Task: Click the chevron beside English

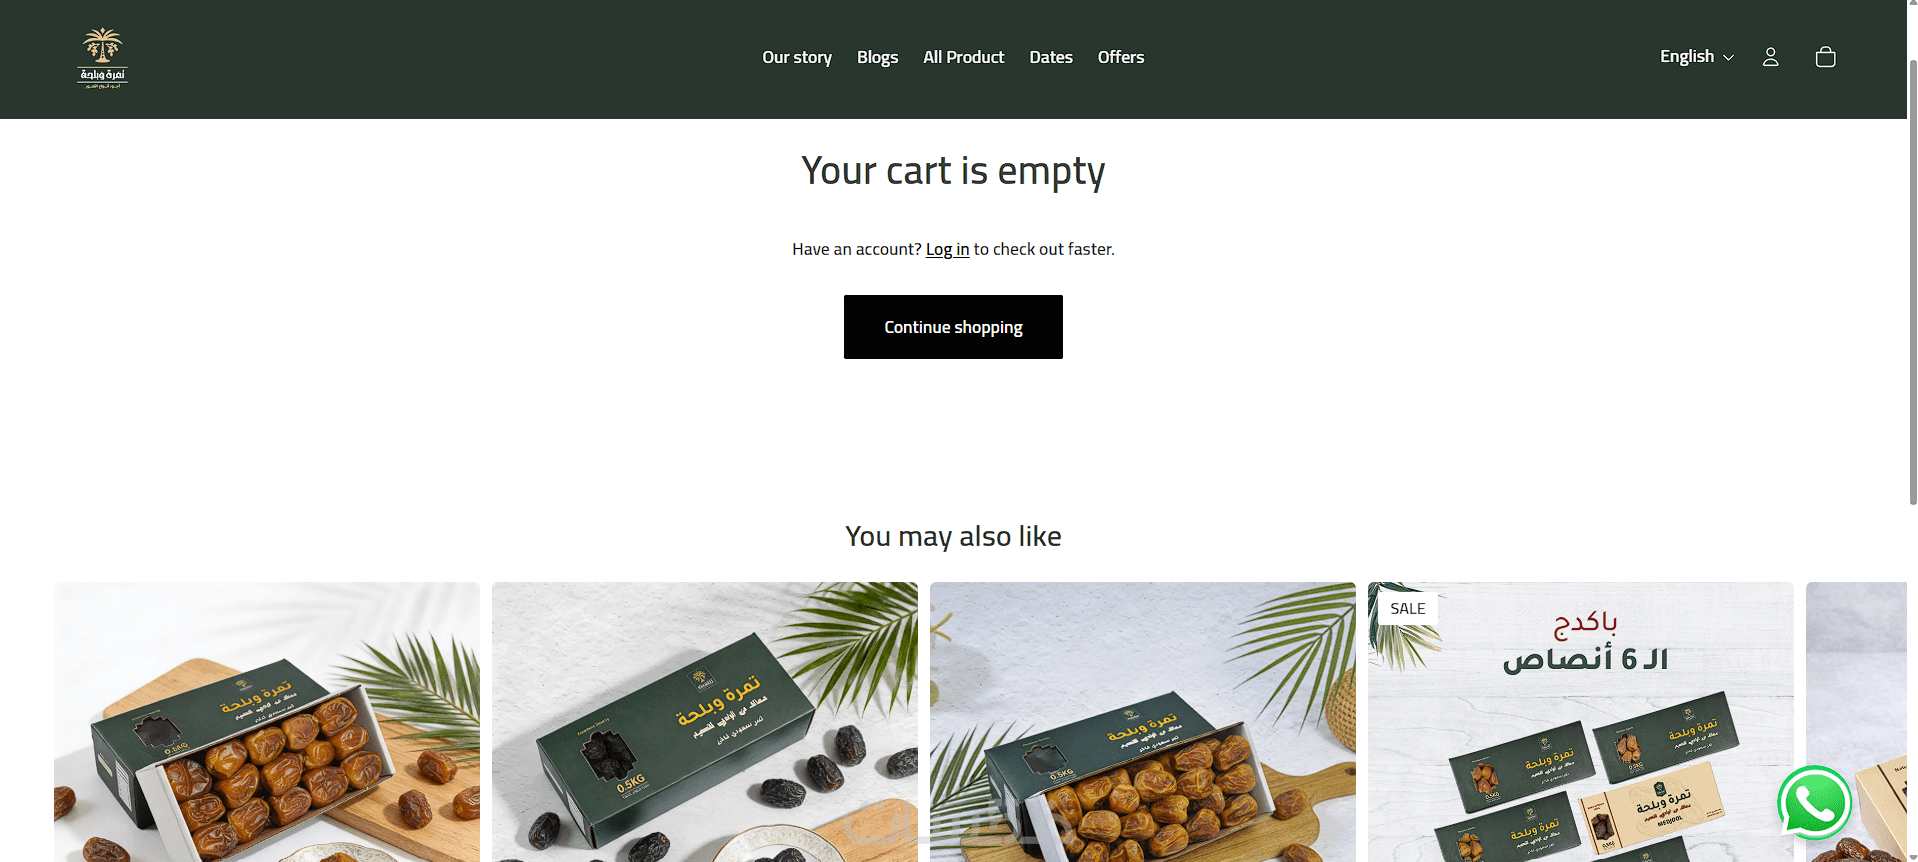Action: (x=1728, y=58)
